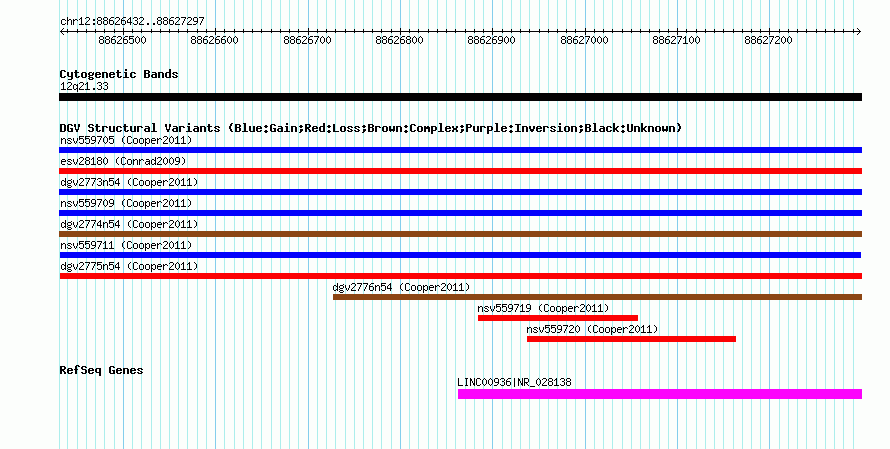
Task: Click the 88627200 ruler position
Action: click(x=769, y=40)
